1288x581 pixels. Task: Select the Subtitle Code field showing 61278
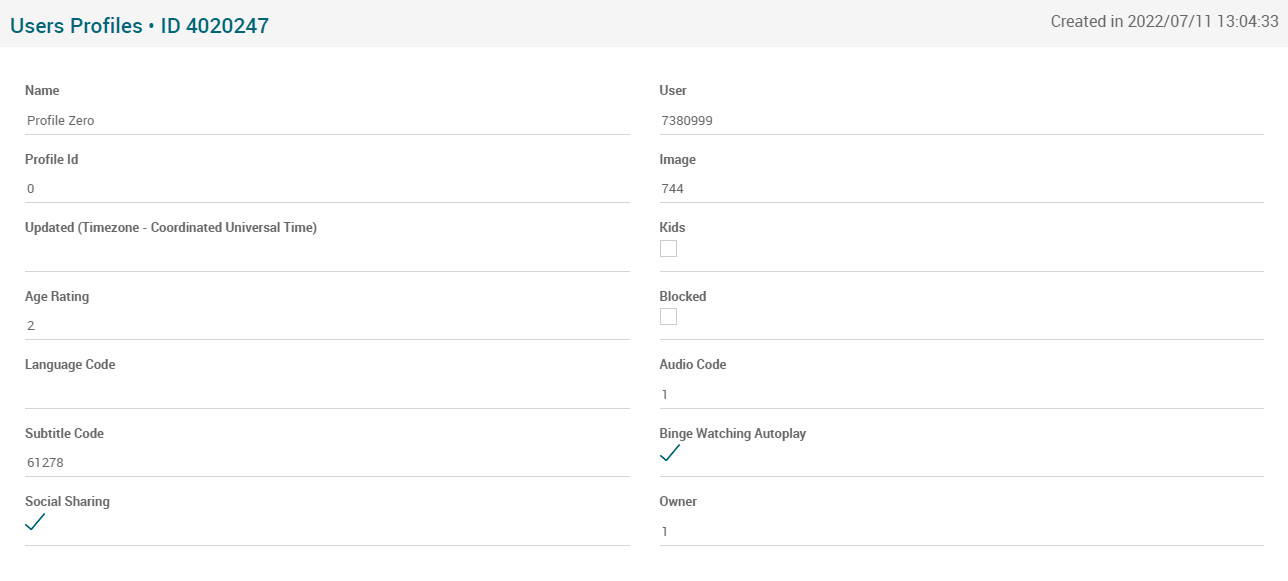click(327, 463)
